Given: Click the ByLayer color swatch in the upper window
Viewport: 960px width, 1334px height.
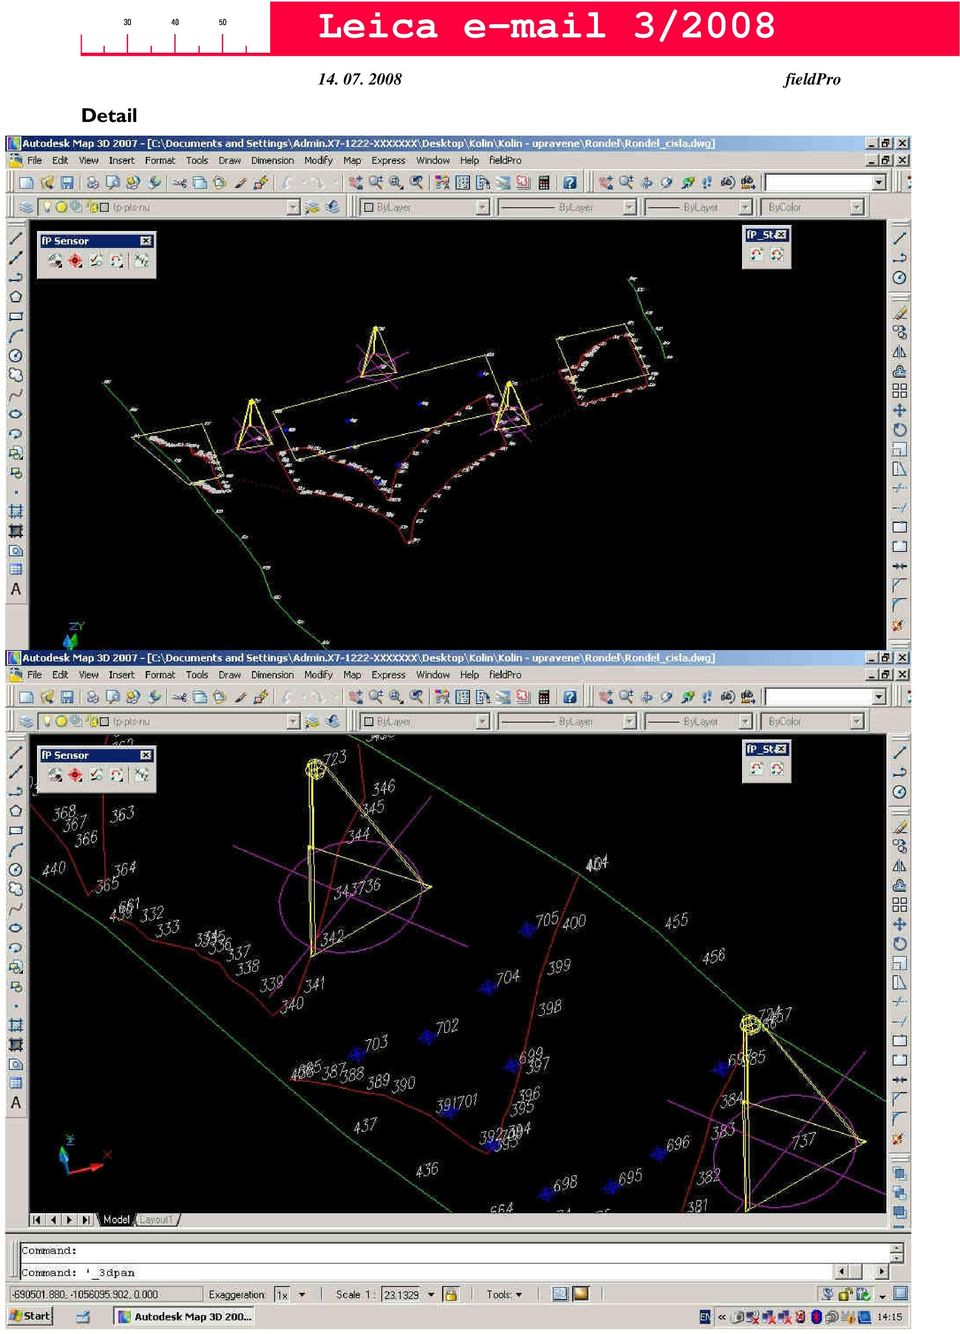Looking at the screenshot, I should click(368, 207).
